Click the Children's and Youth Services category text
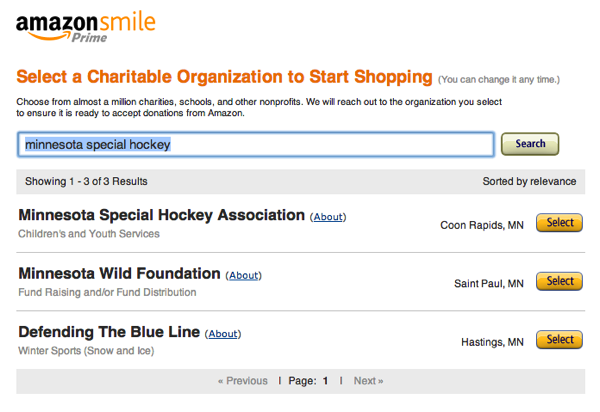The image size is (600, 412). (89, 234)
